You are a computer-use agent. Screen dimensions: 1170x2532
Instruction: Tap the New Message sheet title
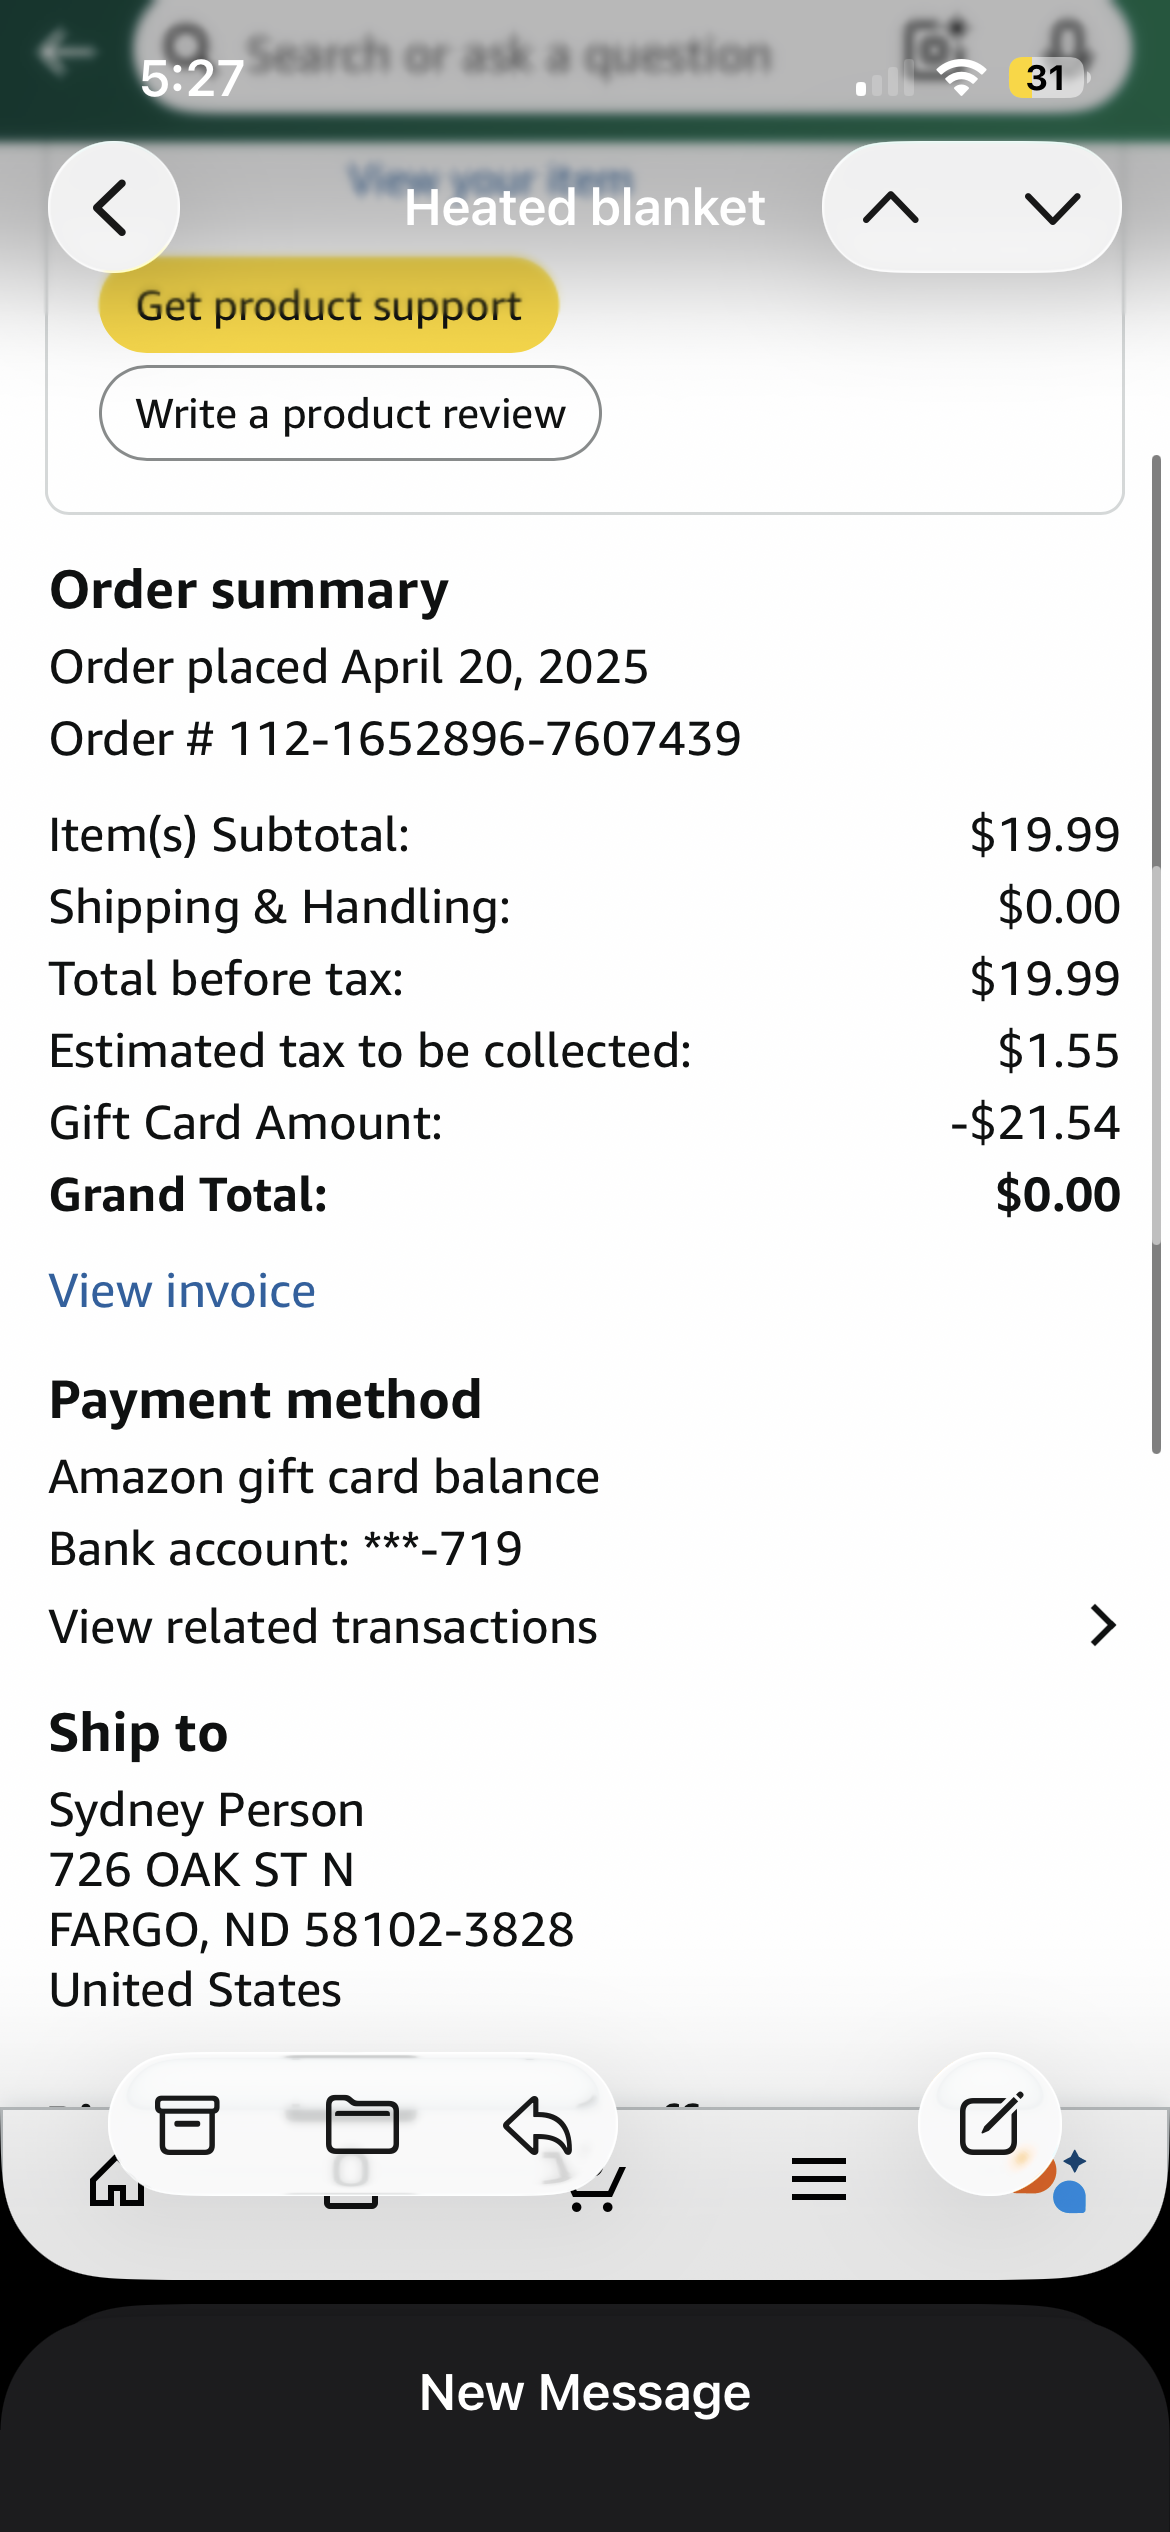point(585,2392)
